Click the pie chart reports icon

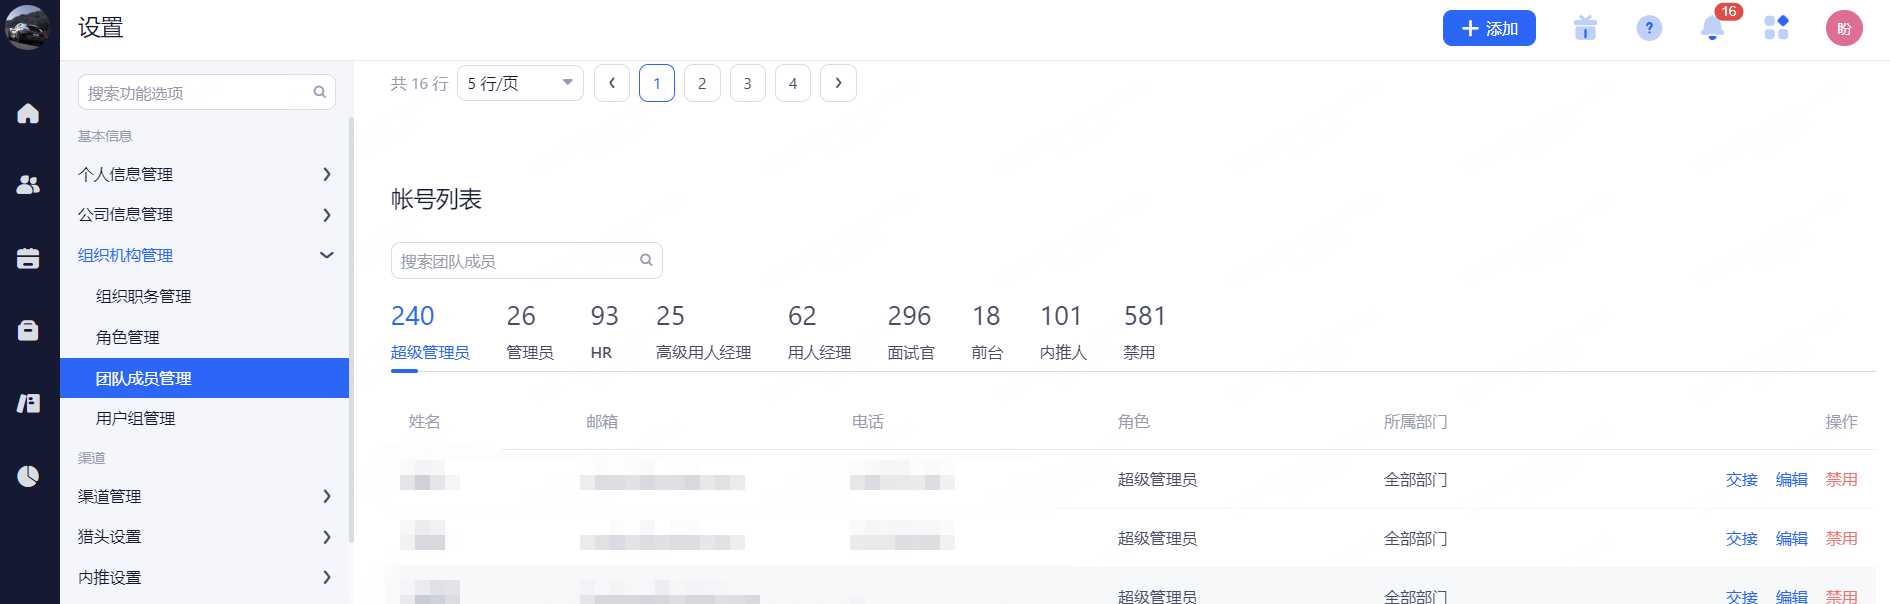(28, 476)
